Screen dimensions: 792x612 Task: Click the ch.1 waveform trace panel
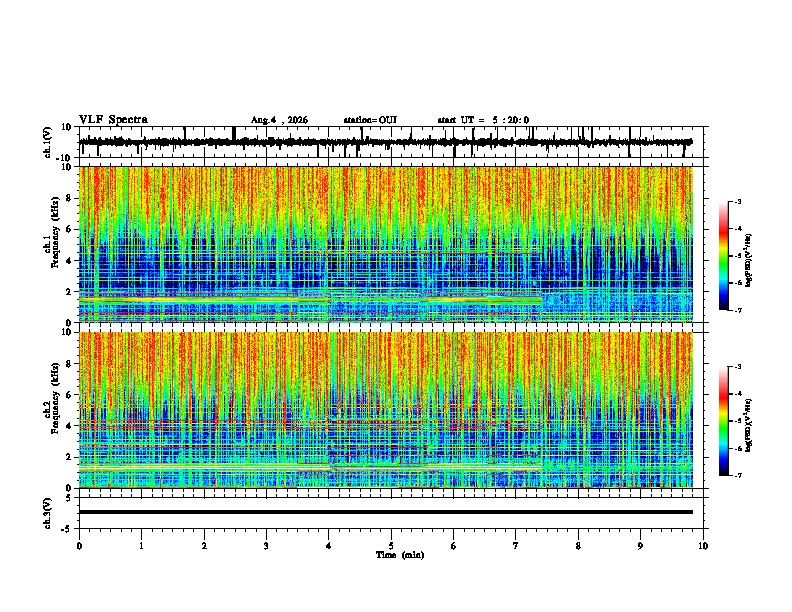pyautogui.click(x=393, y=142)
